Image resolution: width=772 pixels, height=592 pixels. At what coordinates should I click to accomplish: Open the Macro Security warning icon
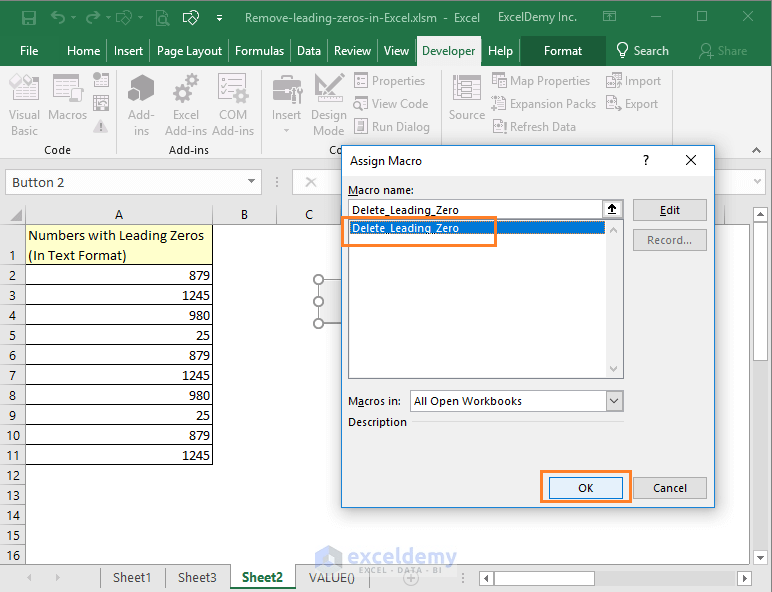pyautogui.click(x=101, y=127)
